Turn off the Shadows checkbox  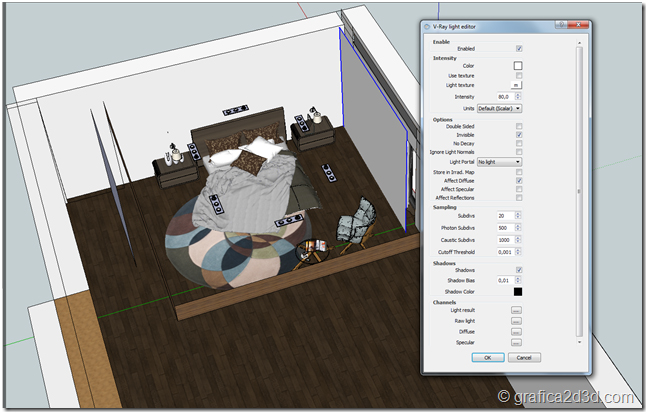point(518,270)
